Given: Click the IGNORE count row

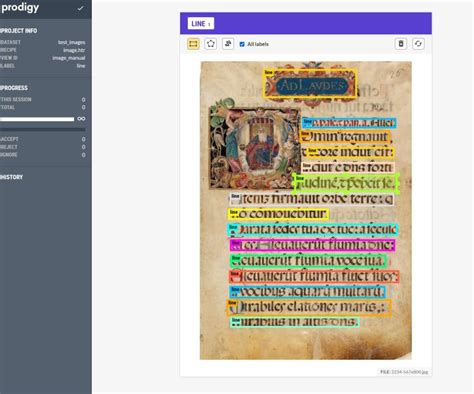Looking at the screenshot, I should point(43,155).
